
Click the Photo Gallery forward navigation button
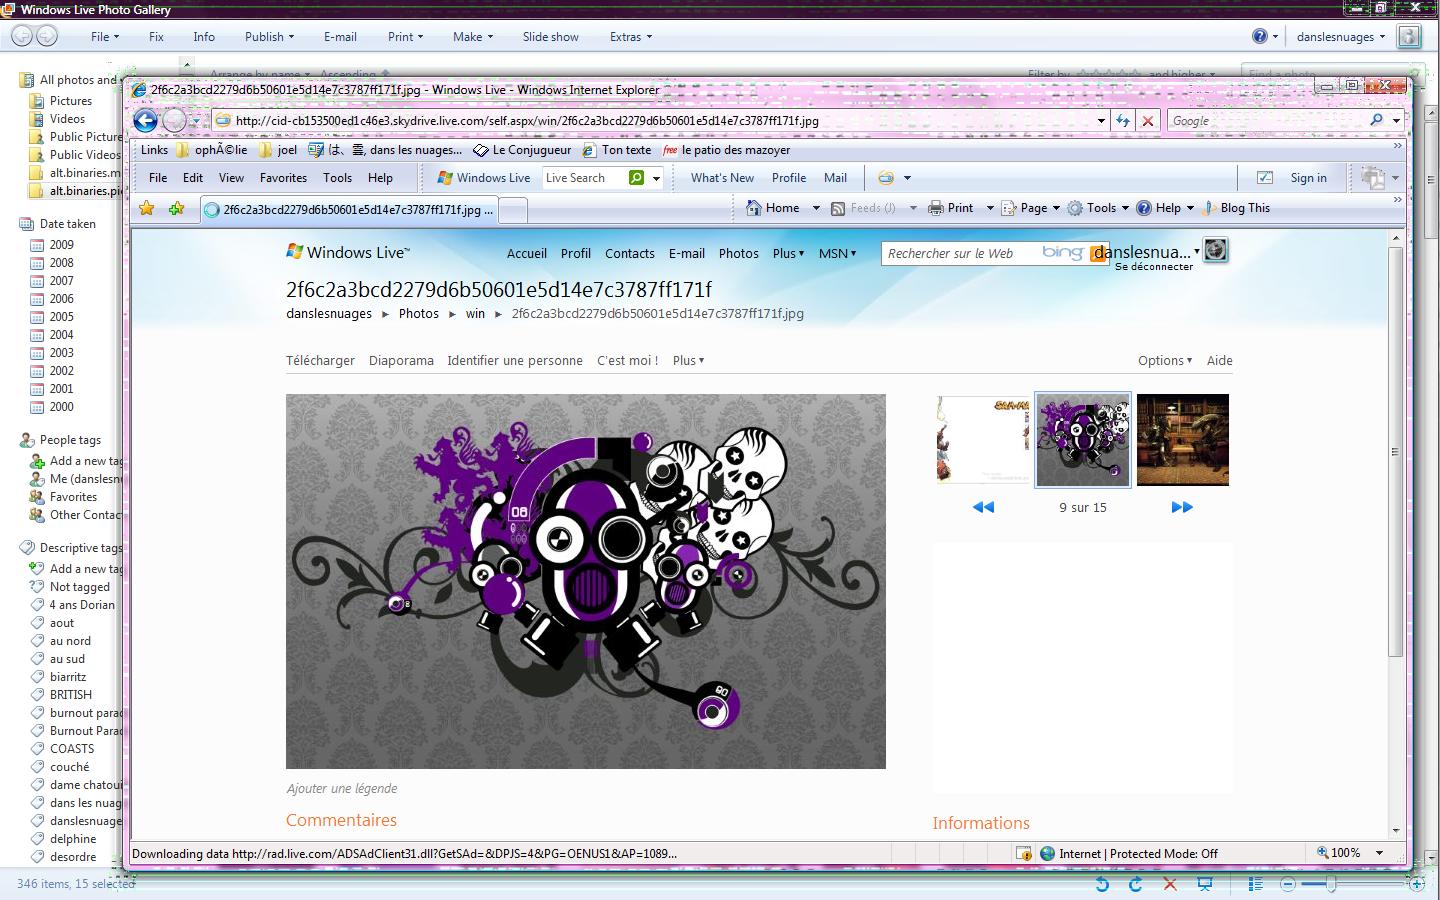47,36
